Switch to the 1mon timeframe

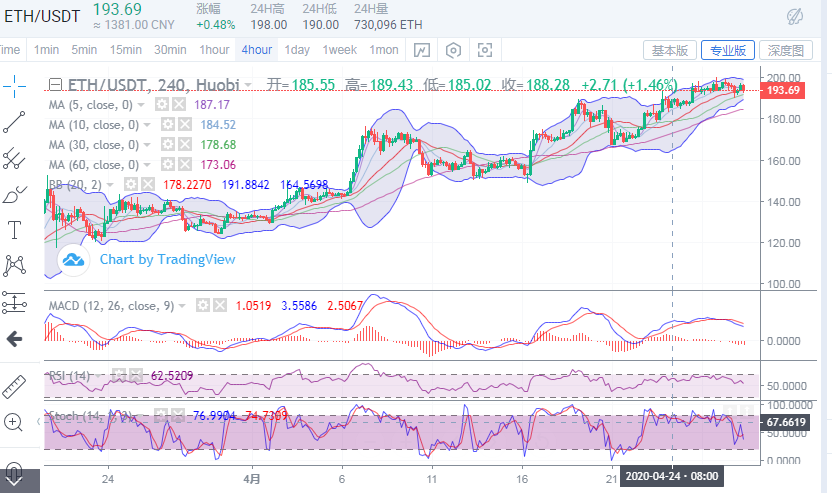pyautogui.click(x=384, y=50)
